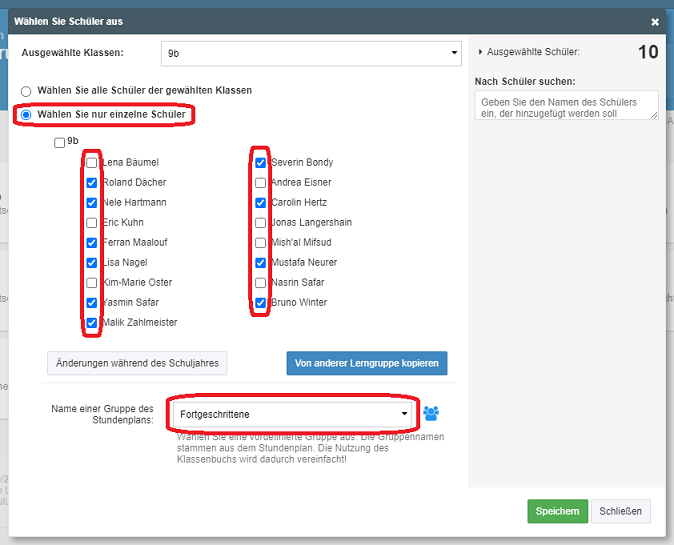Expand the Ausgewählte Schüler triangle

point(480,52)
